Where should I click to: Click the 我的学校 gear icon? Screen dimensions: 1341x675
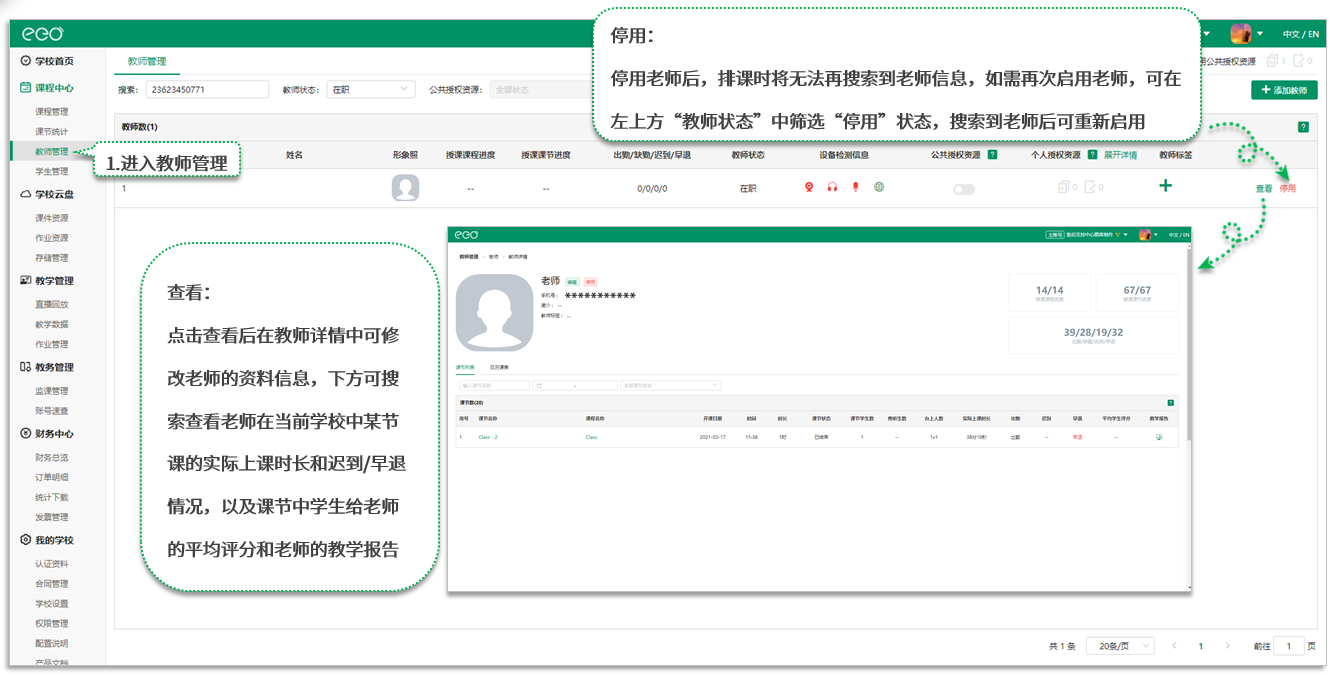pyautogui.click(x=25, y=540)
